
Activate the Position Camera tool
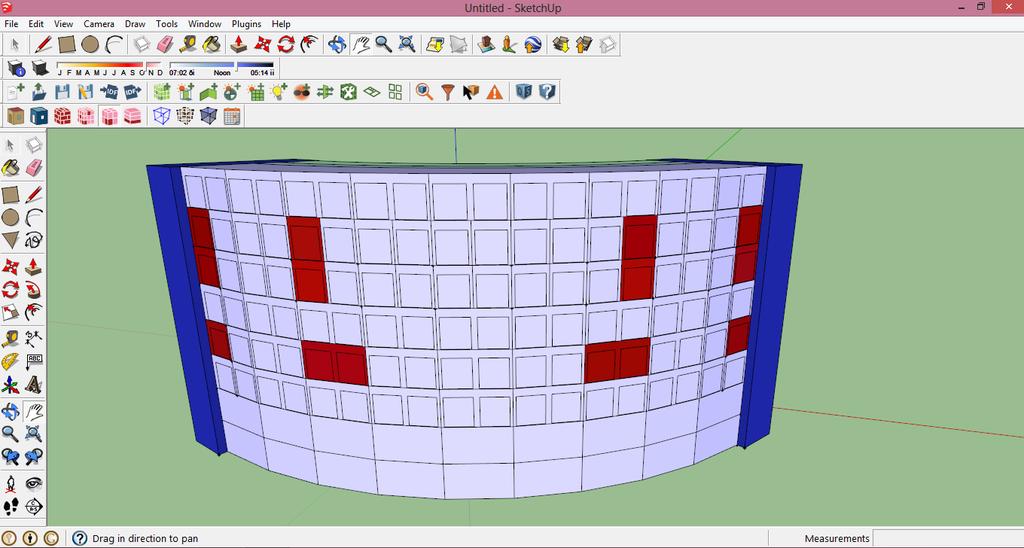(x=10, y=484)
